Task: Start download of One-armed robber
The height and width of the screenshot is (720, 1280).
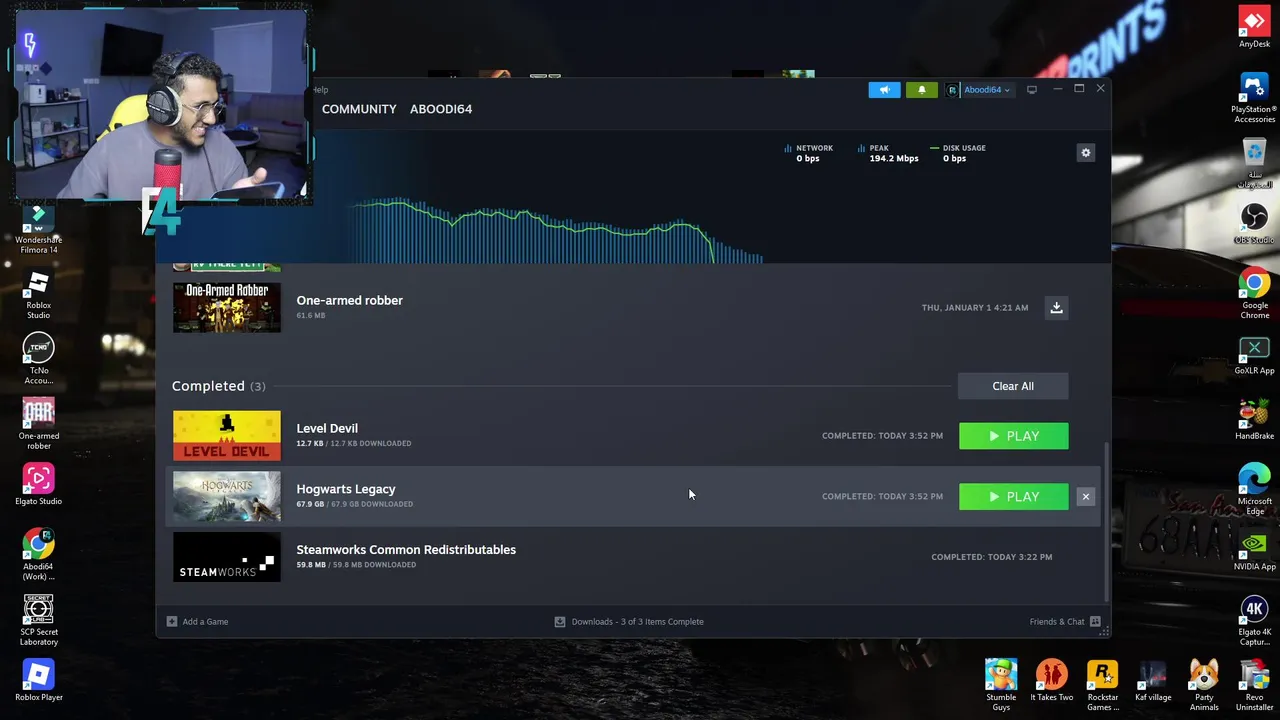Action: [x=1056, y=308]
